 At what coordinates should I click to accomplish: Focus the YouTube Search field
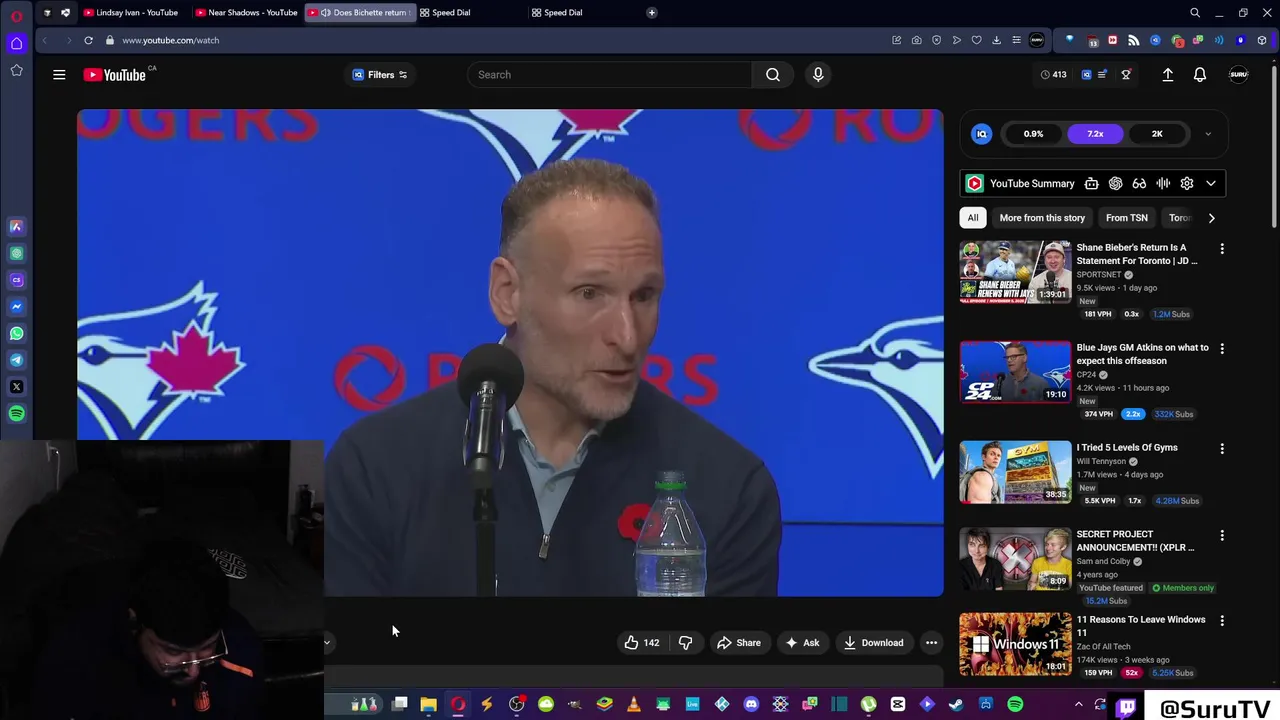pyautogui.click(x=610, y=75)
